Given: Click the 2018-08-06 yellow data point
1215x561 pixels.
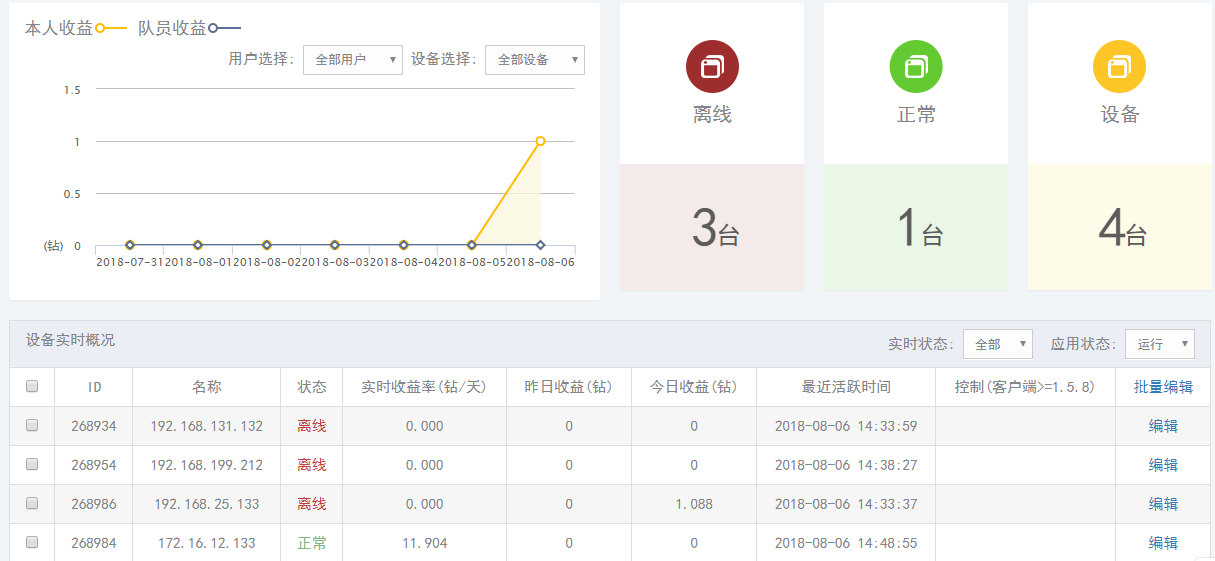Looking at the screenshot, I should [540, 141].
